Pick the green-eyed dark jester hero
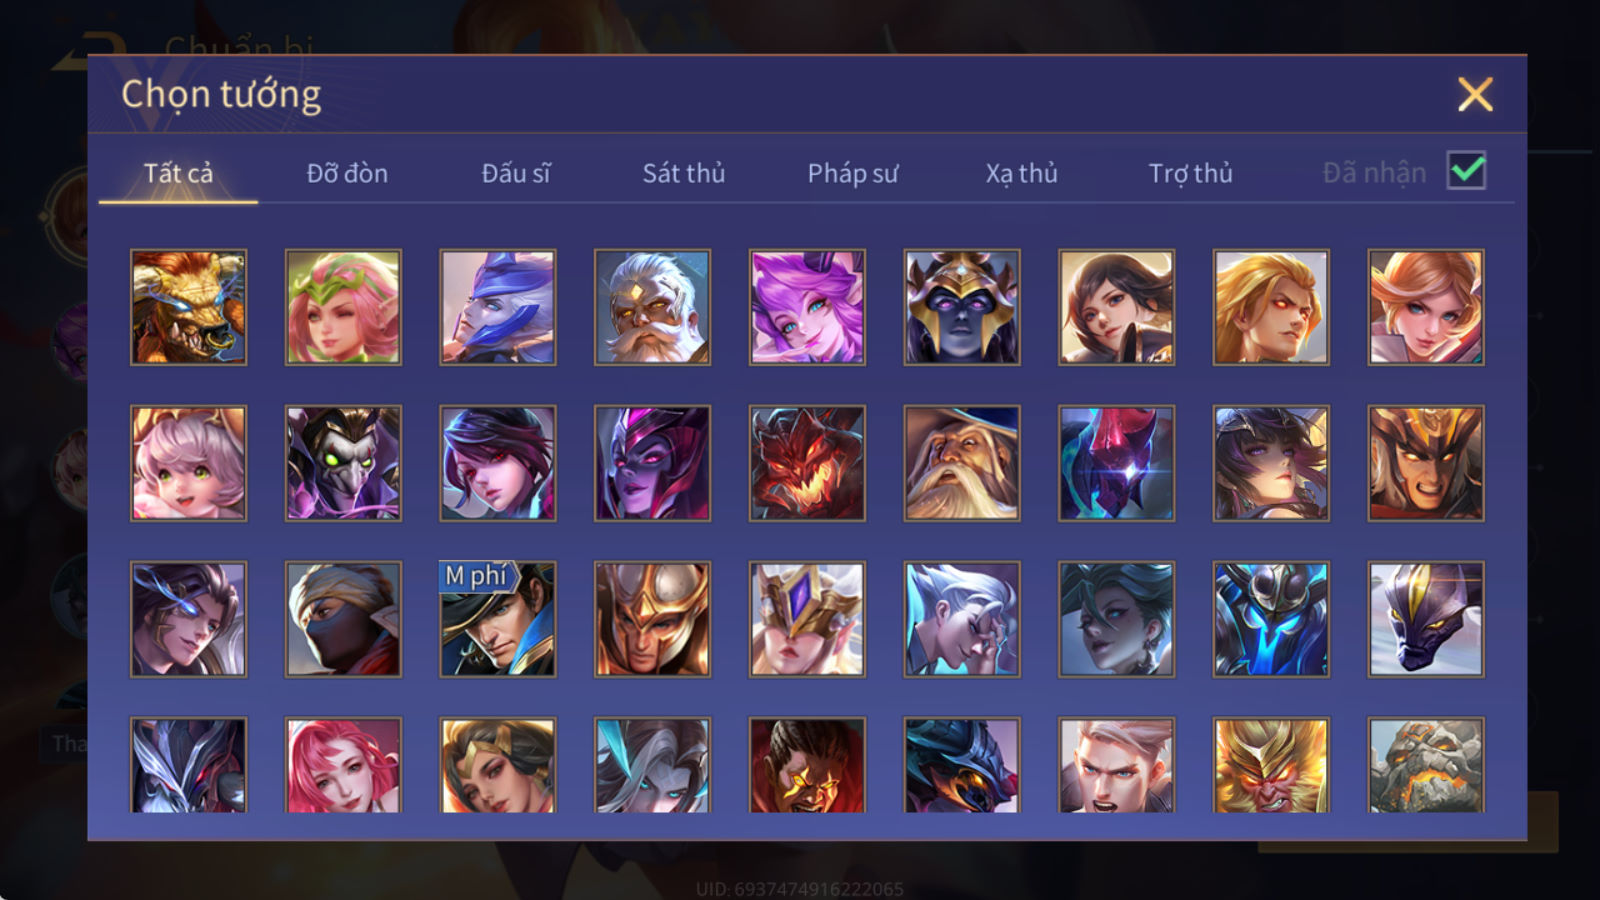The width and height of the screenshot is (1600, 900). tap(343, 463)
